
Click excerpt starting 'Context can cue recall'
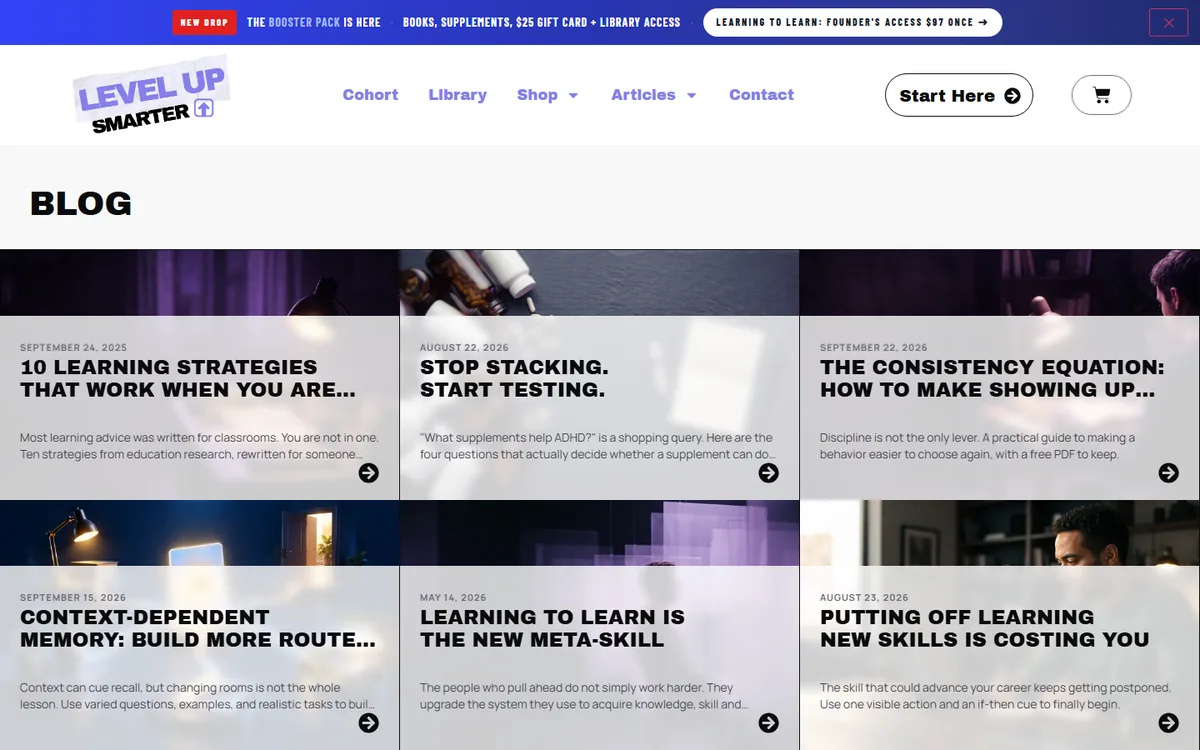[197, 696]
